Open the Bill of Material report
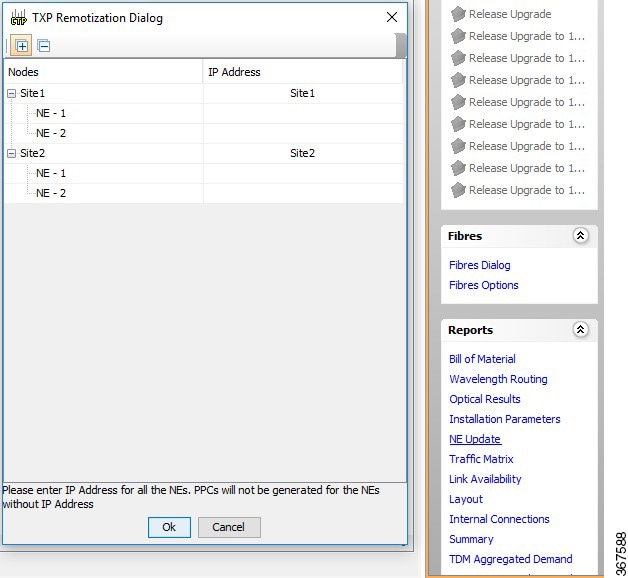This screenshot has height=578, width=628. point(482,359)
